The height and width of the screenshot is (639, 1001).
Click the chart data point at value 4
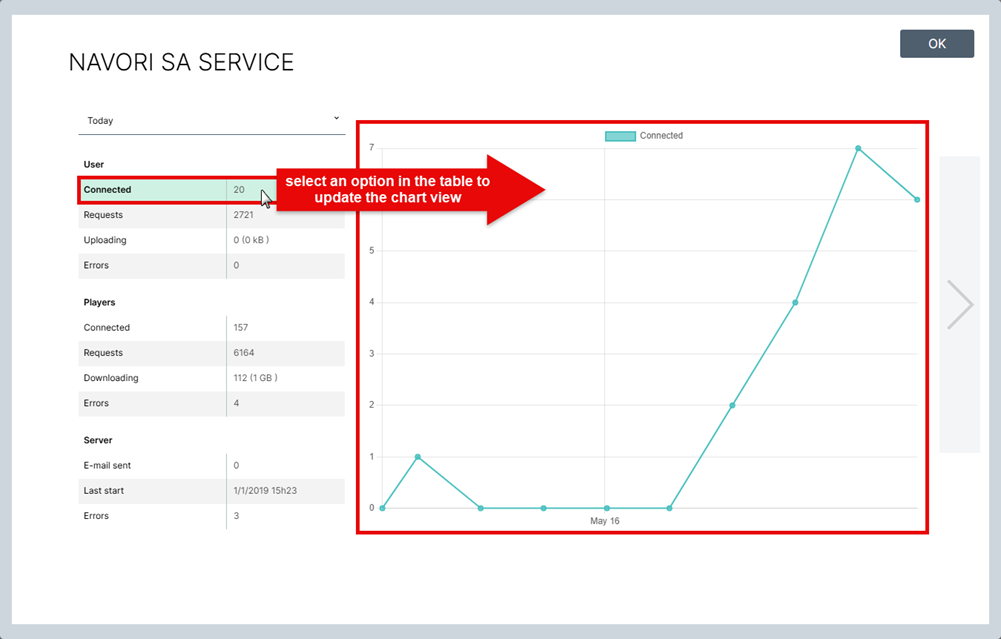coord(795,303)
